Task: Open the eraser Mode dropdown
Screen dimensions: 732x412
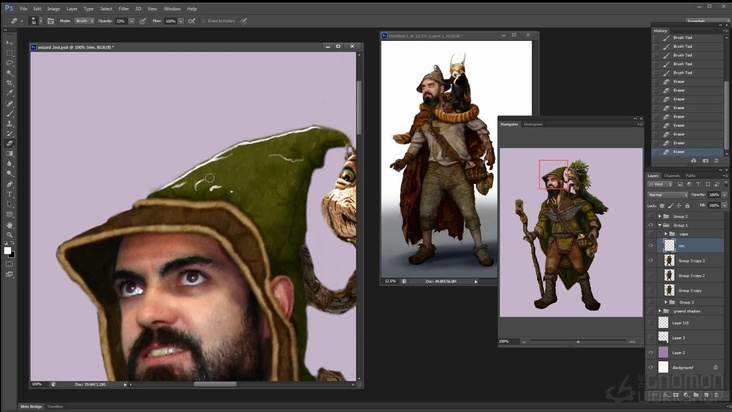Action: (84, 21)
